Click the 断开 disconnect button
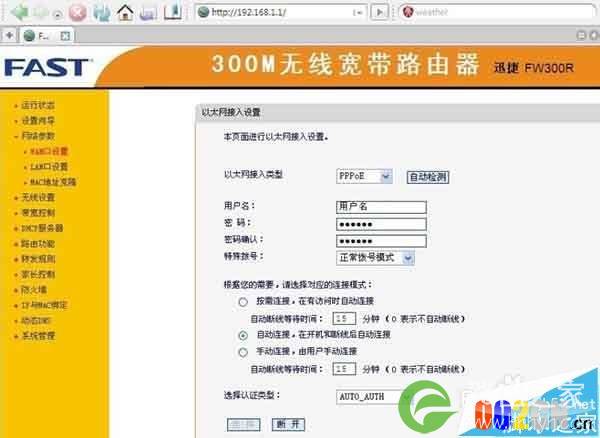Screen dimensions: 600x438 pos(288,424)
